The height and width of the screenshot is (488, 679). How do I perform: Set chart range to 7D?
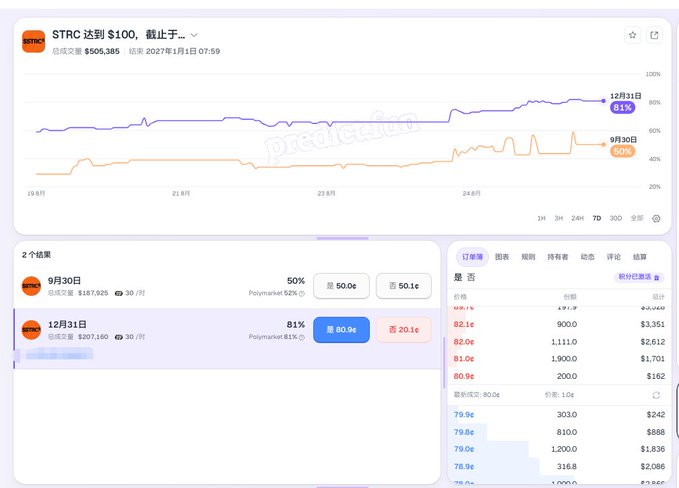pyautogui.click(x=597, y=218)
